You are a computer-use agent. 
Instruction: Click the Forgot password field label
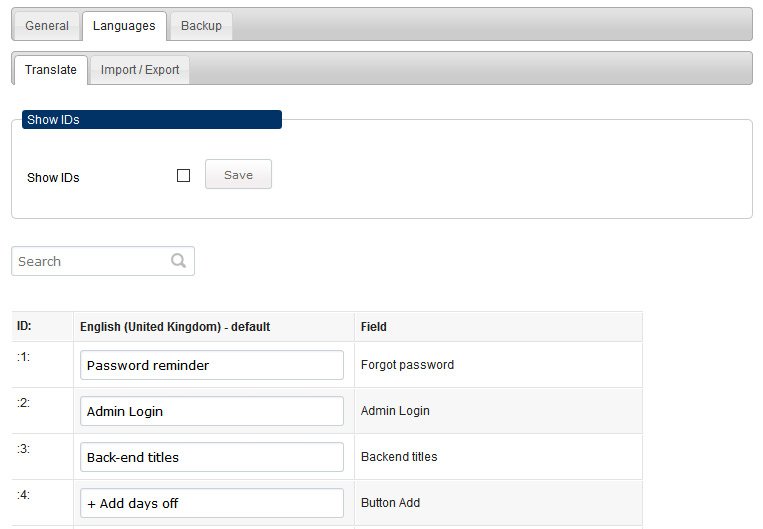[407, 365]
